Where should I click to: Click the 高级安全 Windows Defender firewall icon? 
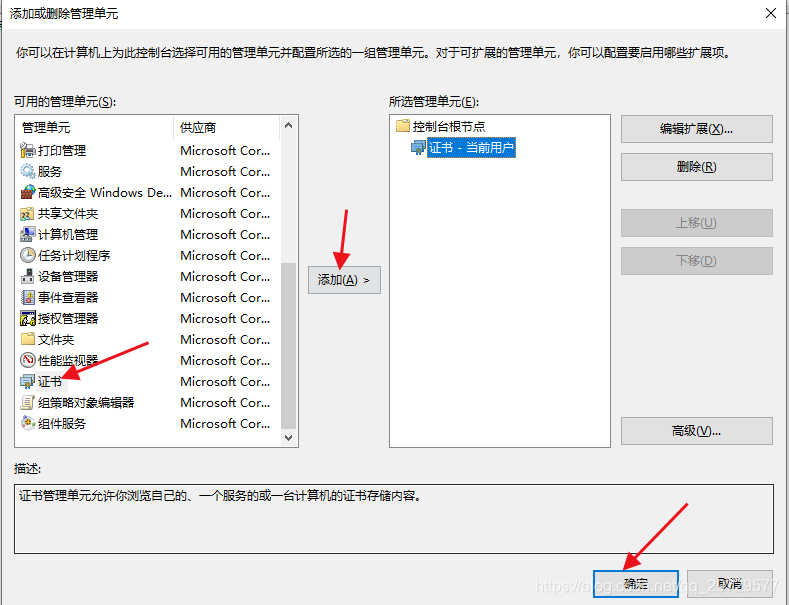coord(27,192)
